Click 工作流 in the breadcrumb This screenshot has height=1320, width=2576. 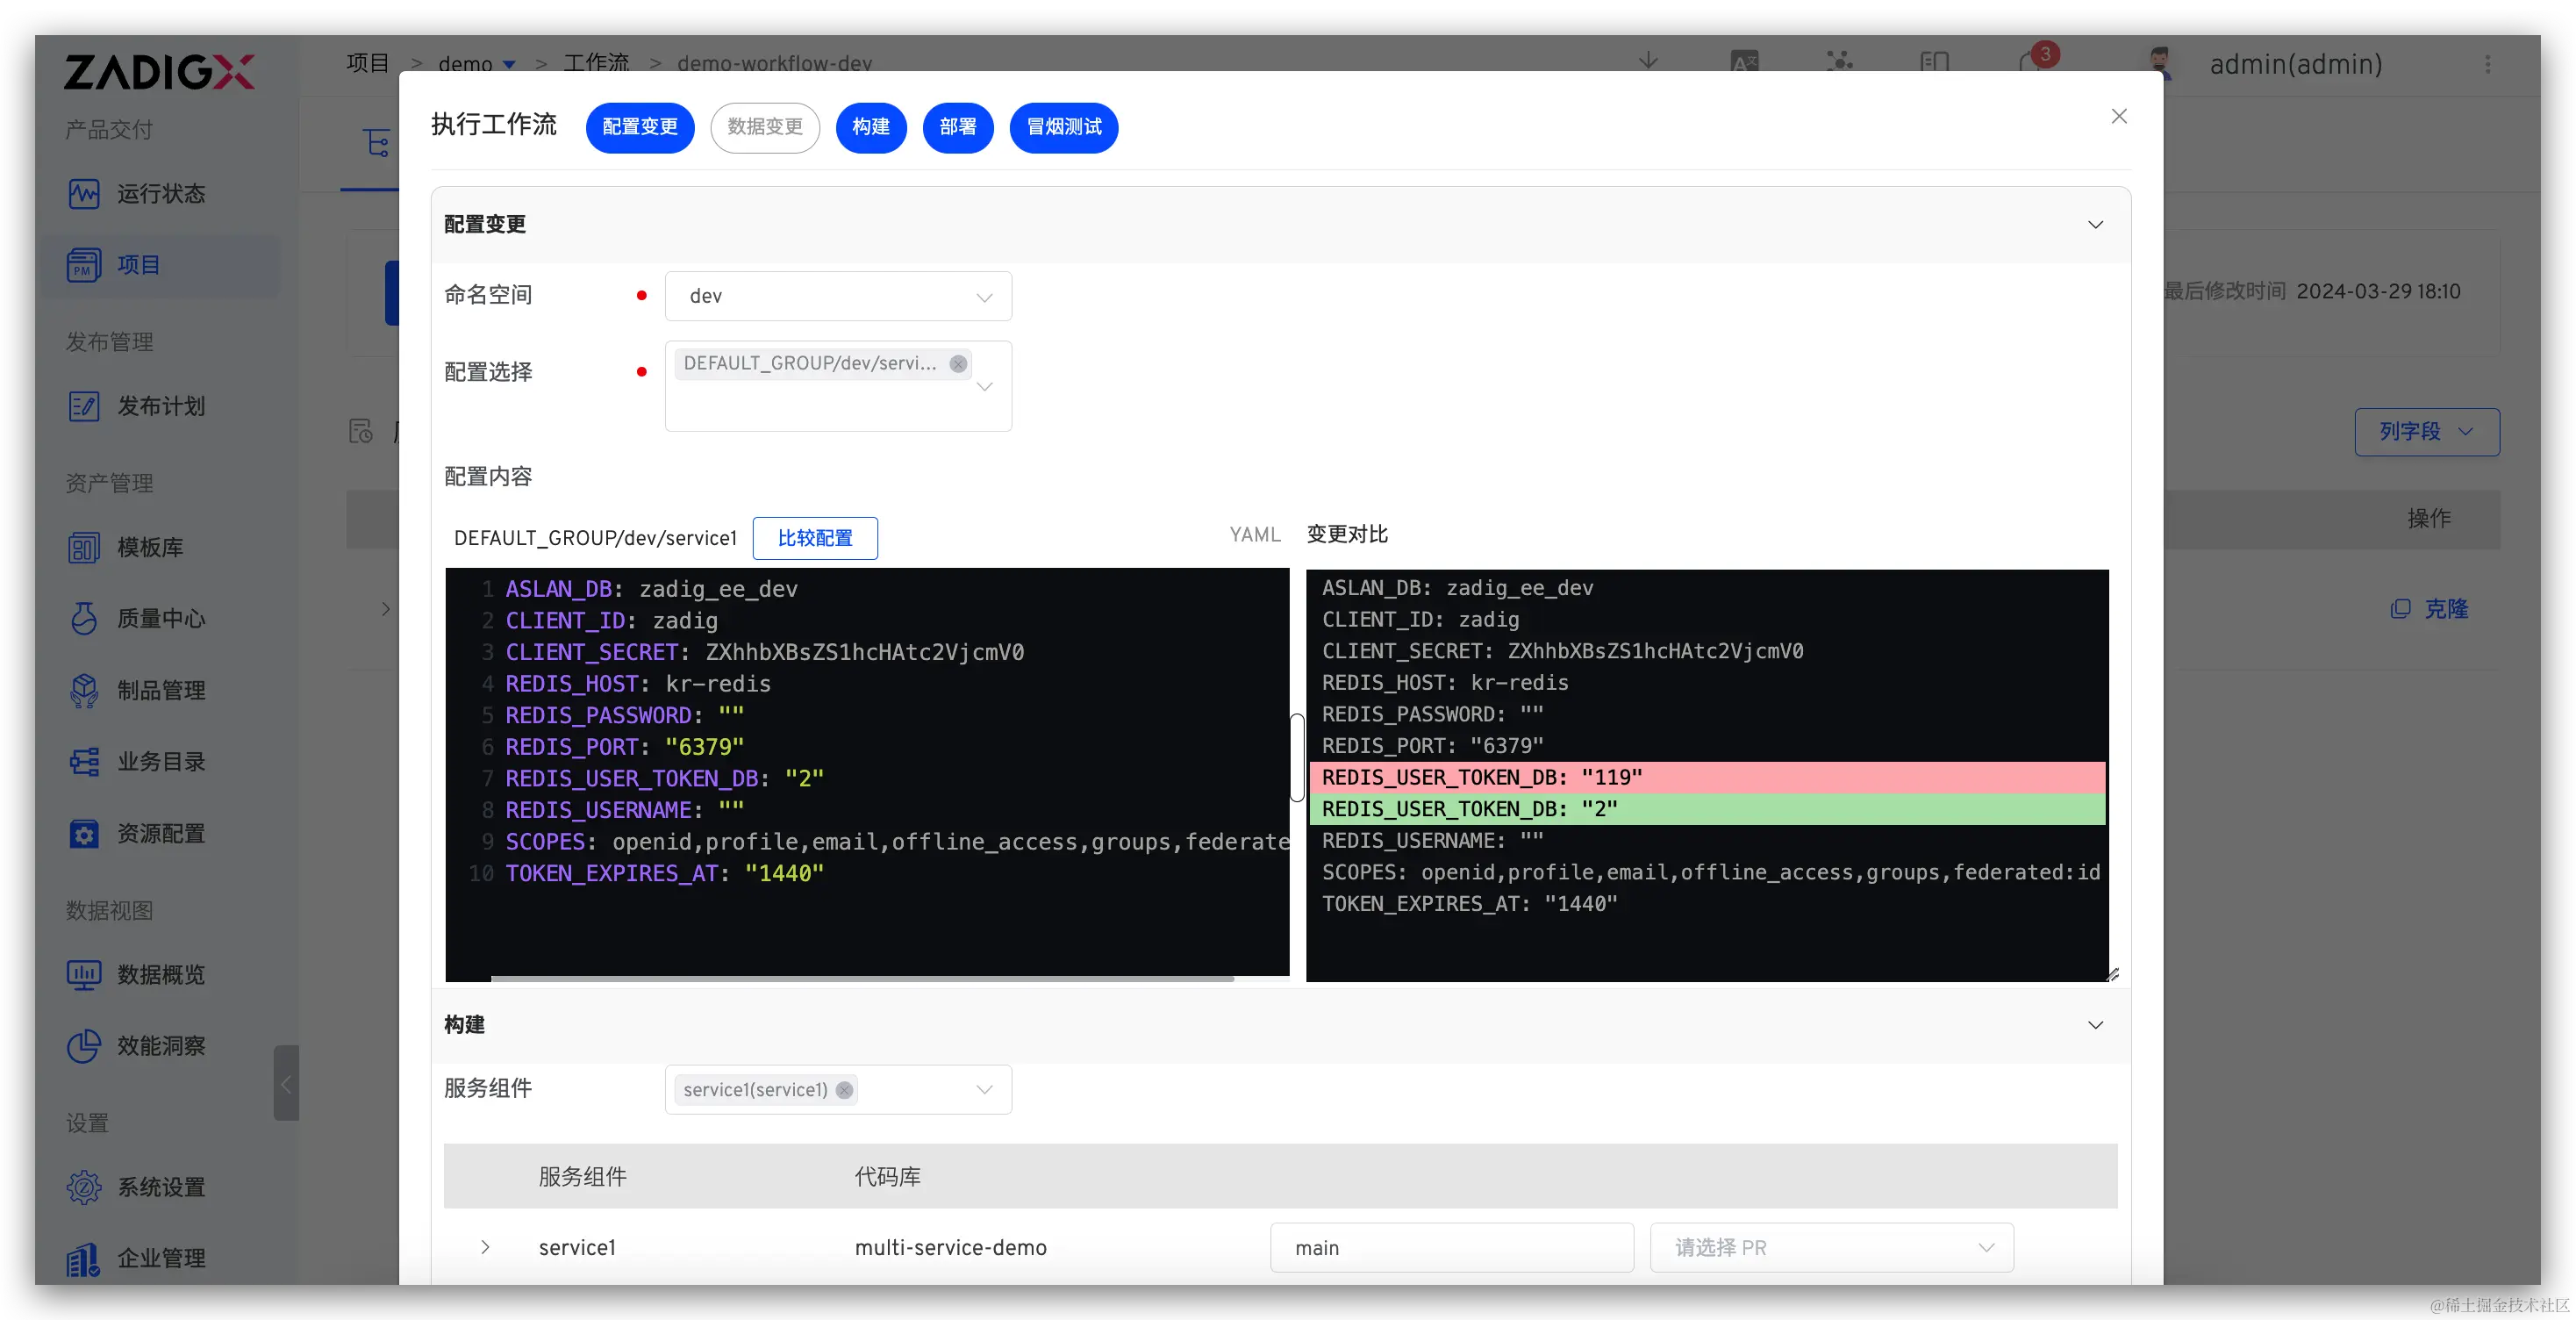click(596, 63)
